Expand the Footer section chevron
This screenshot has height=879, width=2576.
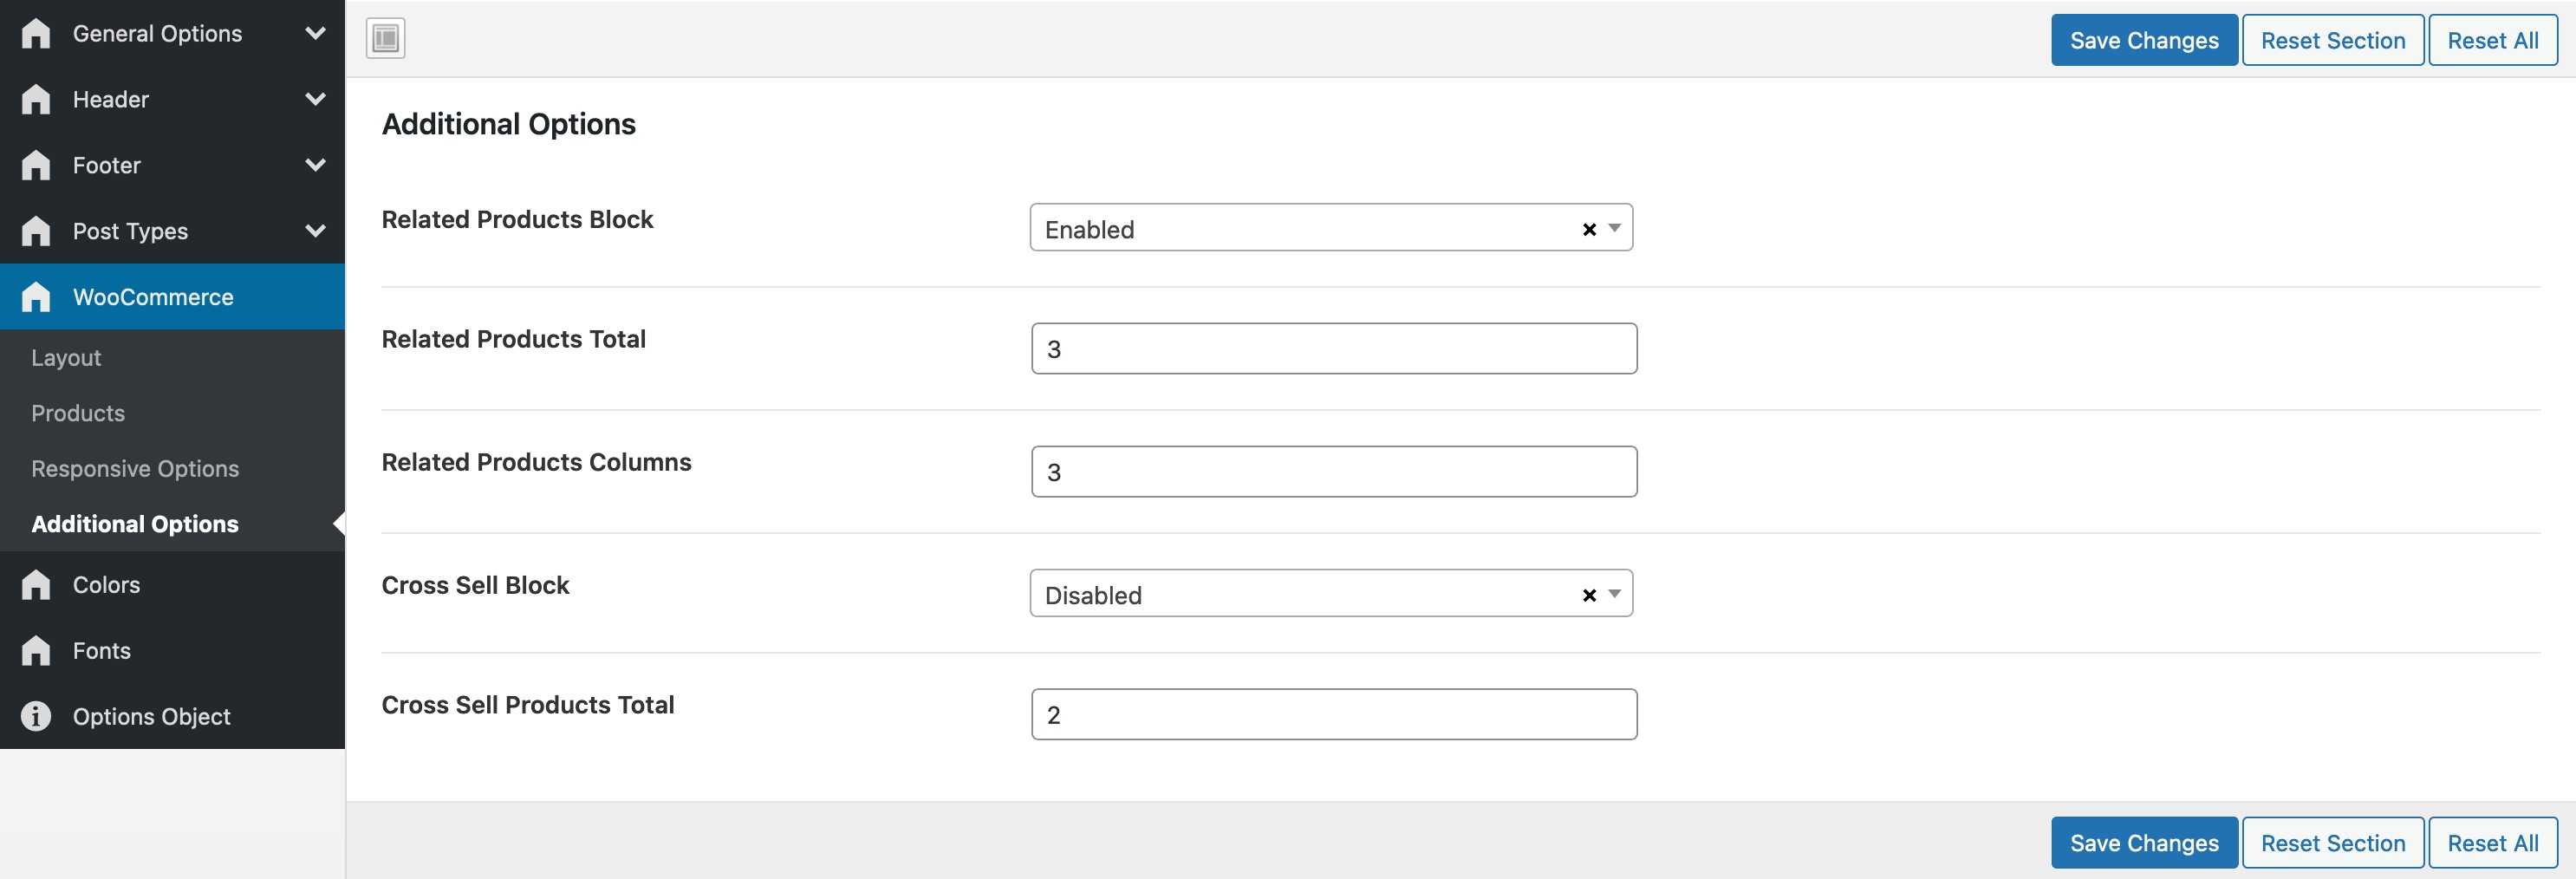[315, 165]
